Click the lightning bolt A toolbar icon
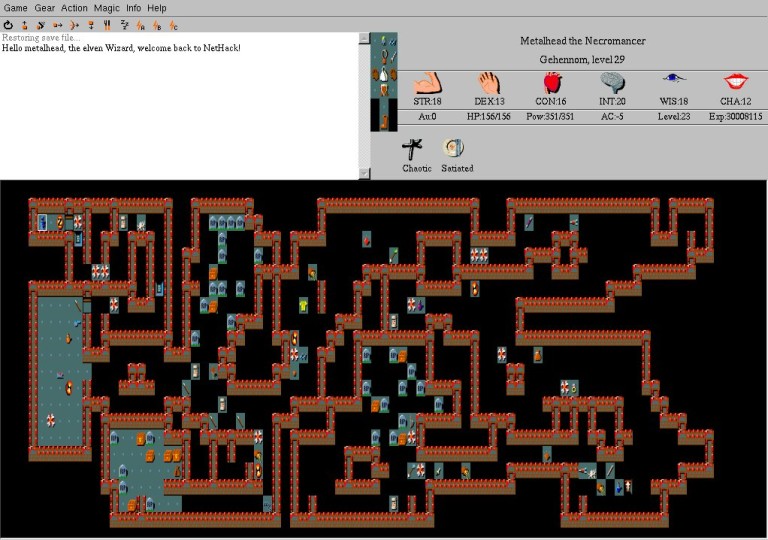The height and width of the screenshot is (540, 768). tap(140, 24)
